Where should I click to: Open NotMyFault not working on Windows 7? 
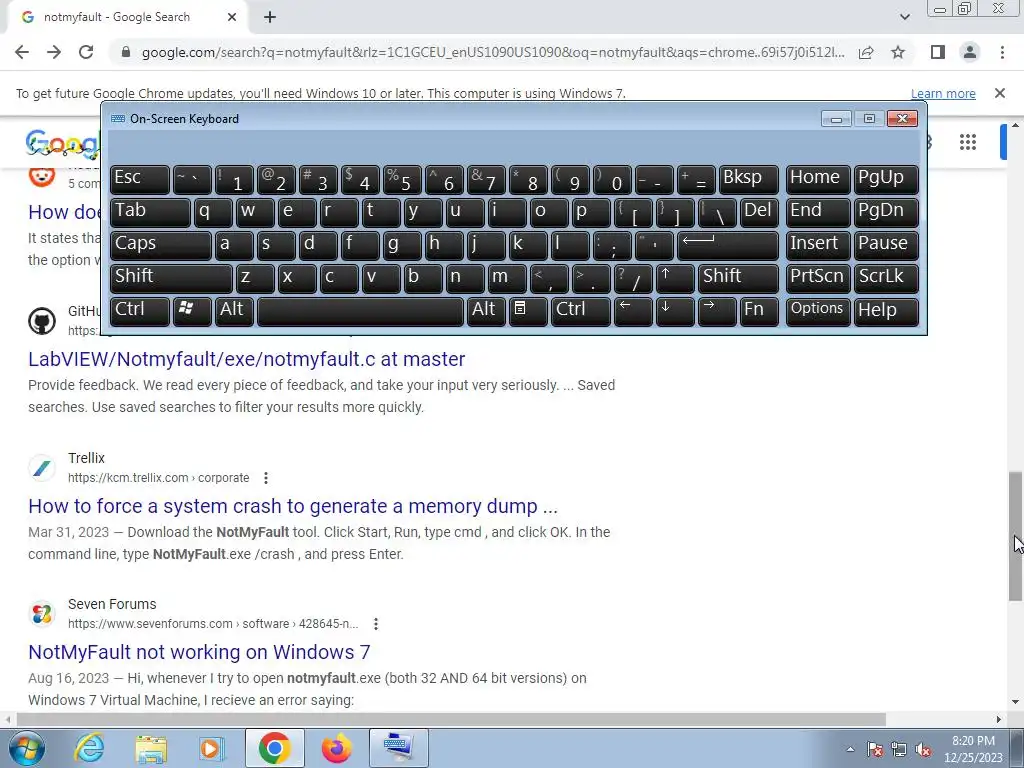click(x=199, y=652)
